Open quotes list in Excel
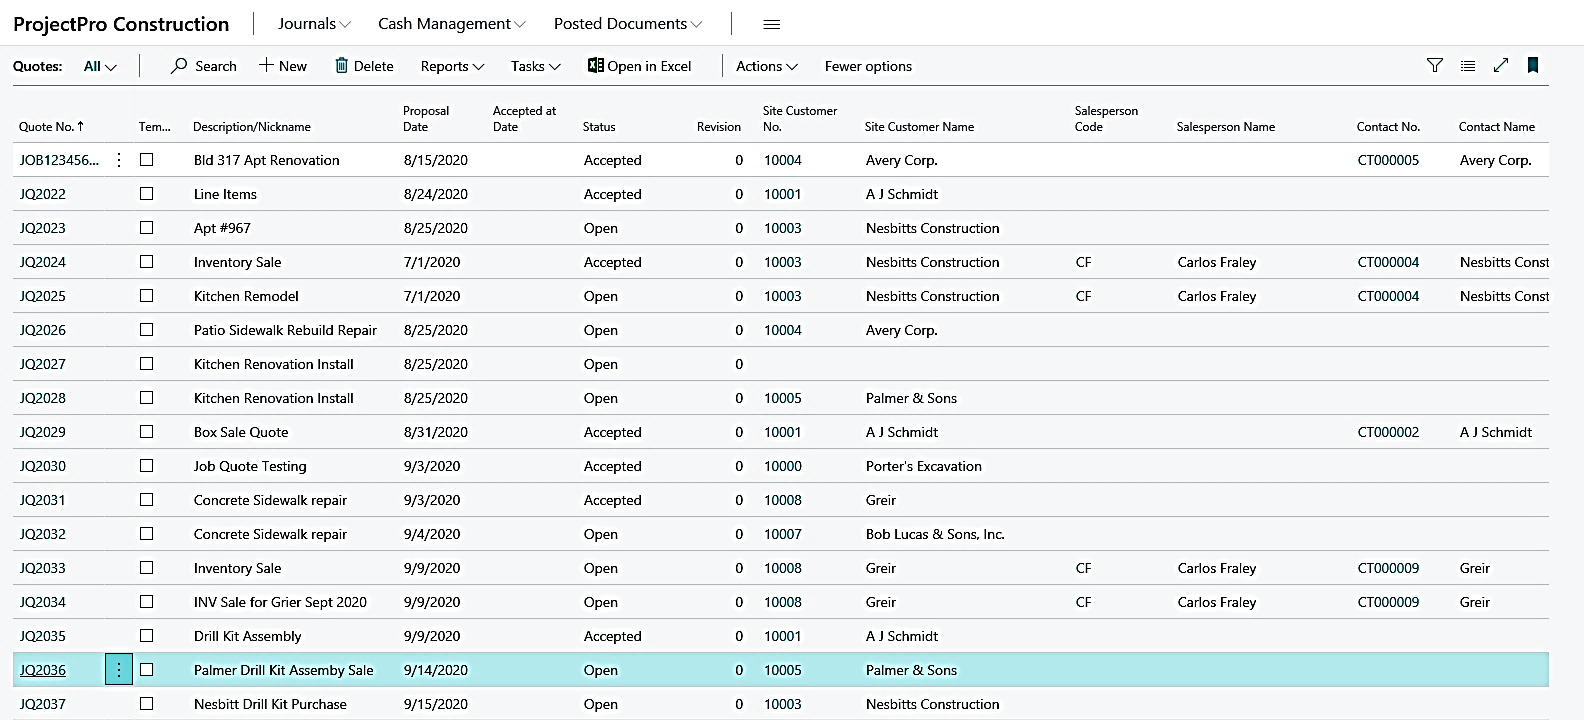Screen dimensions: 1584x720 (x=640, y=66)
